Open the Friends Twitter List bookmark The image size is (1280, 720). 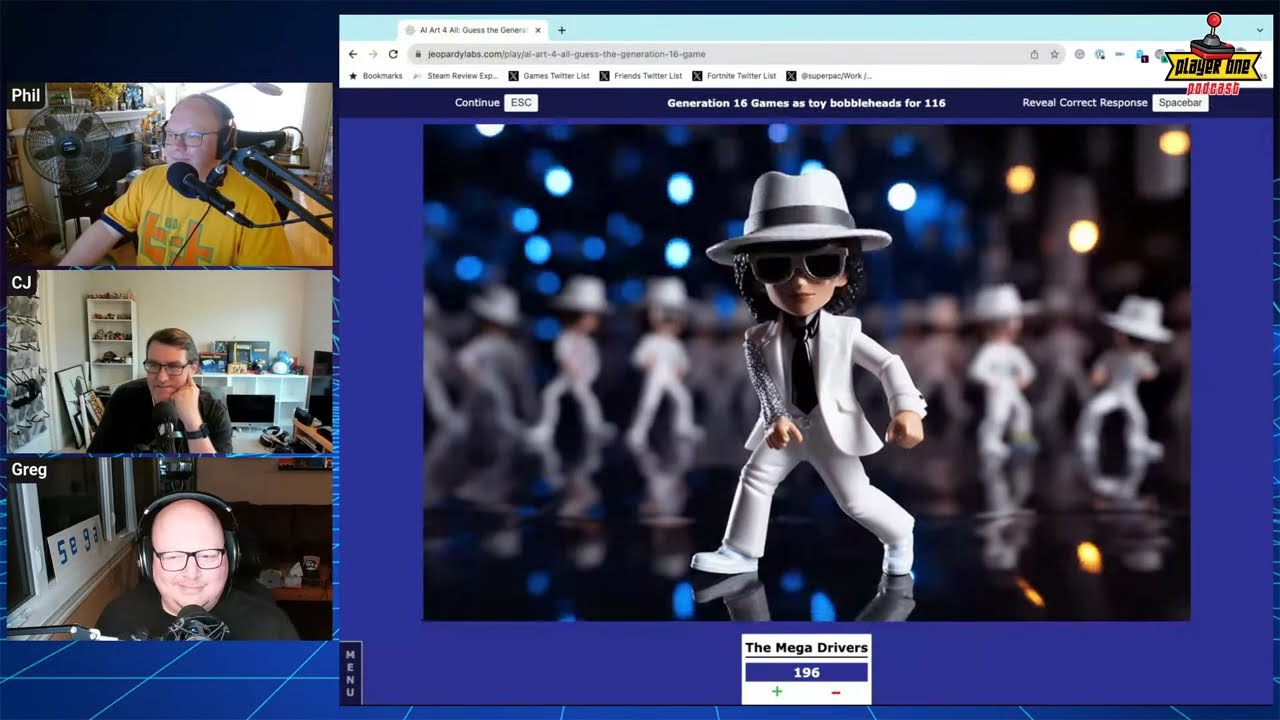pos(640,76)
